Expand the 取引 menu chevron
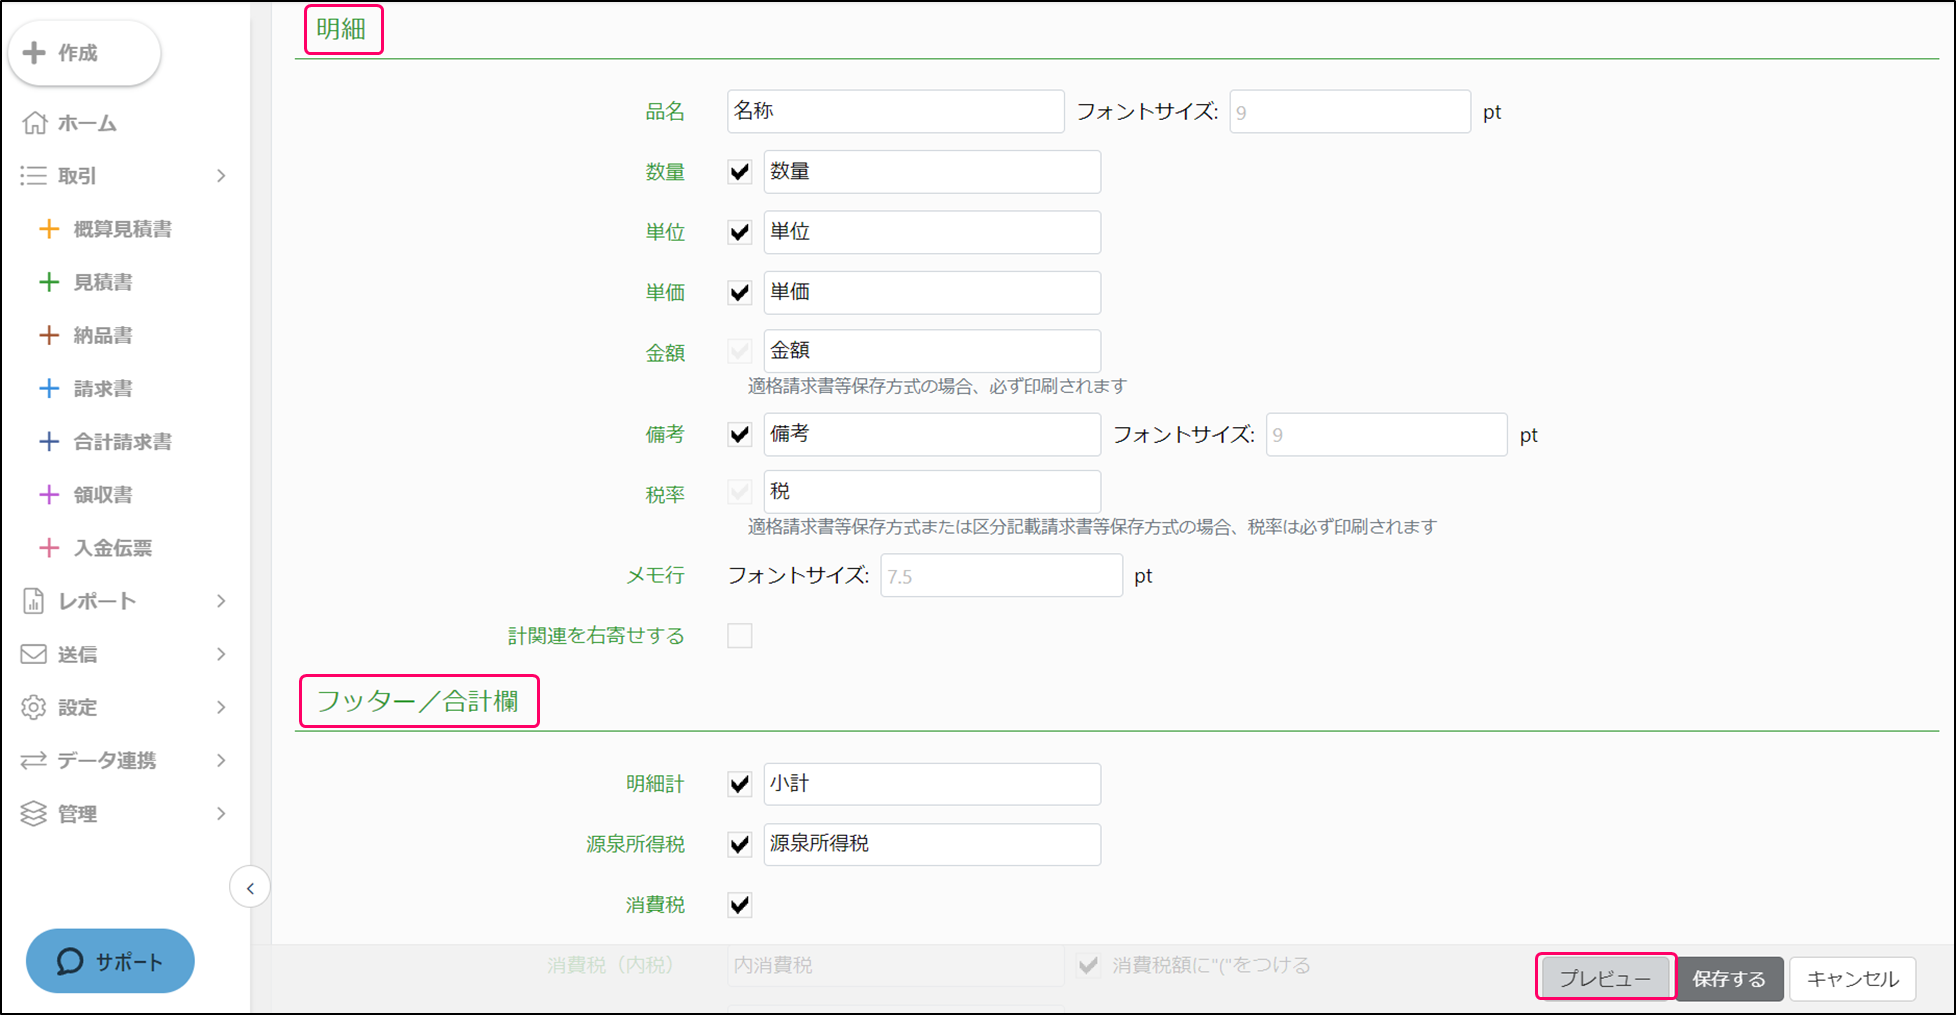The image size is (1956, 1015). 221,176
